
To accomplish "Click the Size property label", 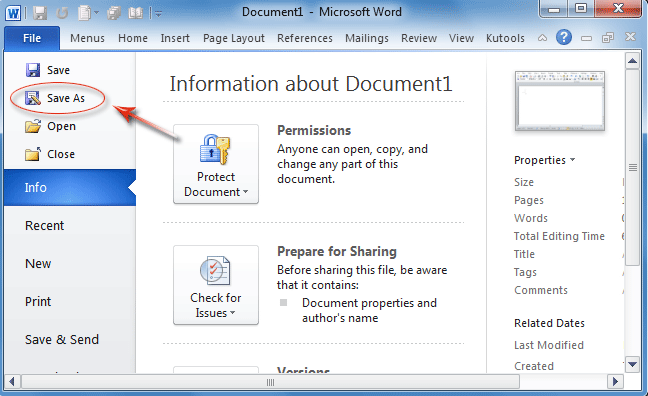I will pos(524,182).
